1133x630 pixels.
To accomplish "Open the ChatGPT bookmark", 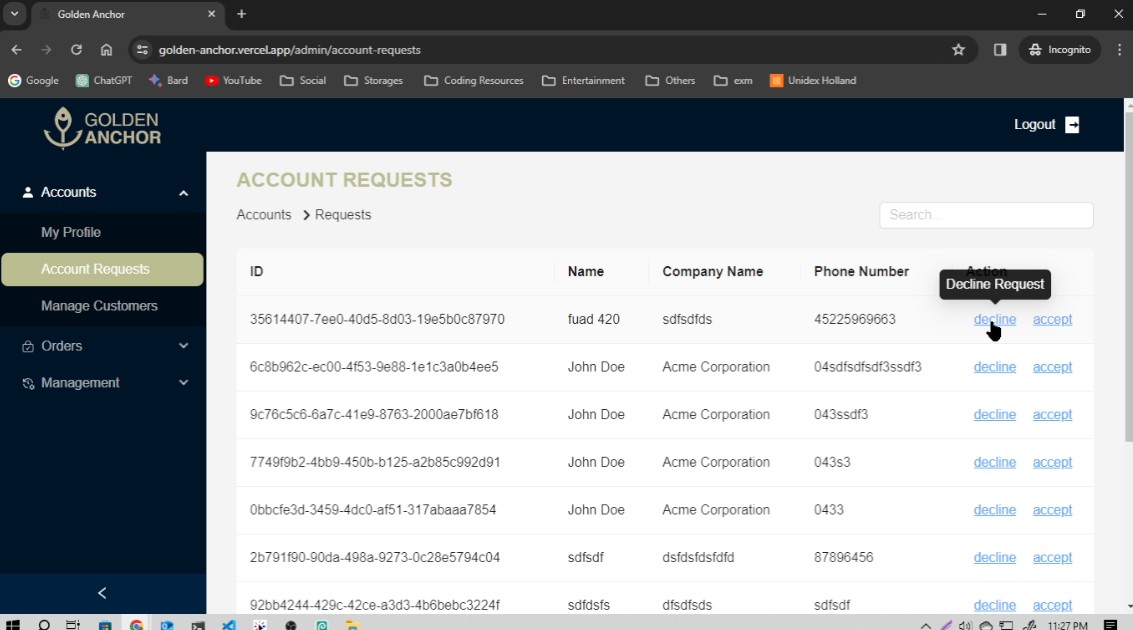I will click(x=104, y=80).
